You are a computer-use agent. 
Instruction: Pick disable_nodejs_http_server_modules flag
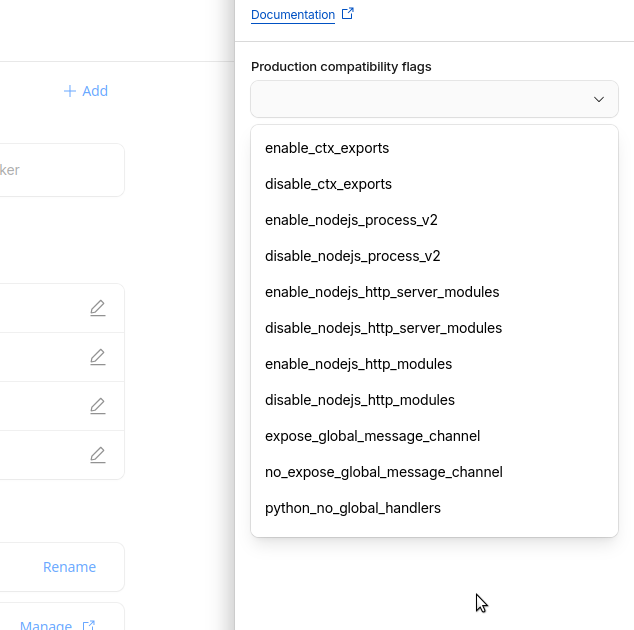[383, 328]
